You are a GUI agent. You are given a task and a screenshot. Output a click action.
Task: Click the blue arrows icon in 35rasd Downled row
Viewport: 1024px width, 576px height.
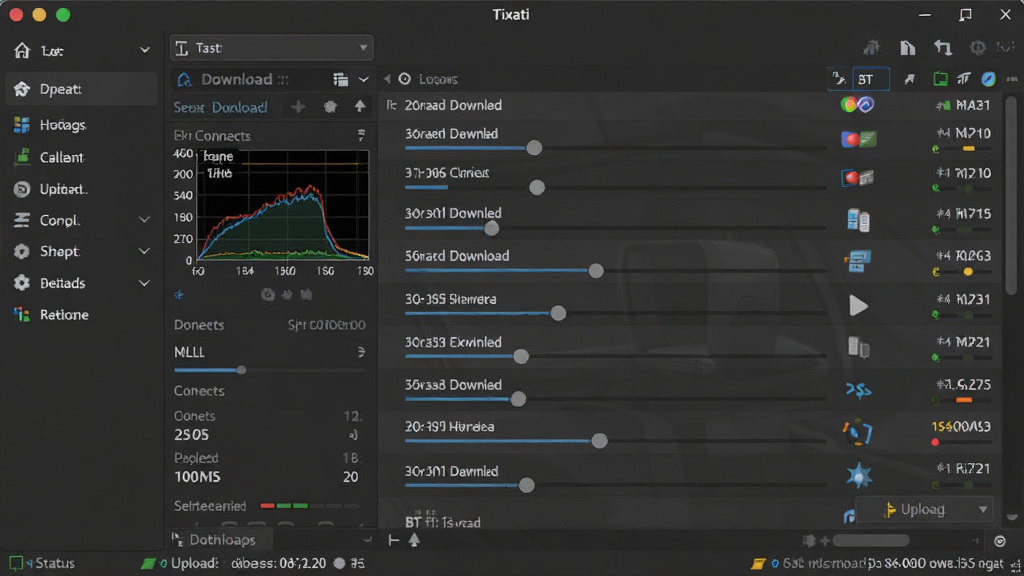[858, 390]
